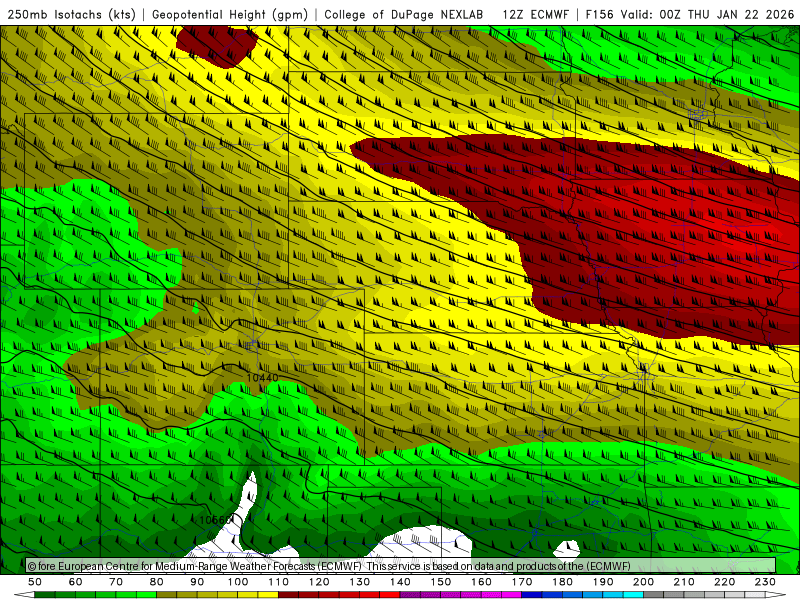
Task: Click the right arrow end of color bar
Action: coord(776,595)
